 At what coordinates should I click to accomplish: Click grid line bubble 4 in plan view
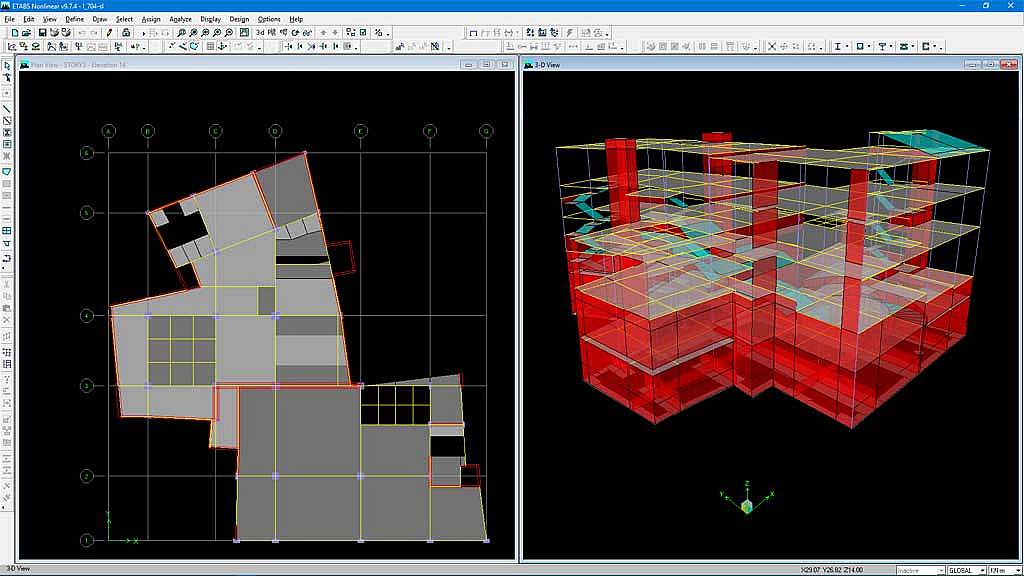click(87, 316)
